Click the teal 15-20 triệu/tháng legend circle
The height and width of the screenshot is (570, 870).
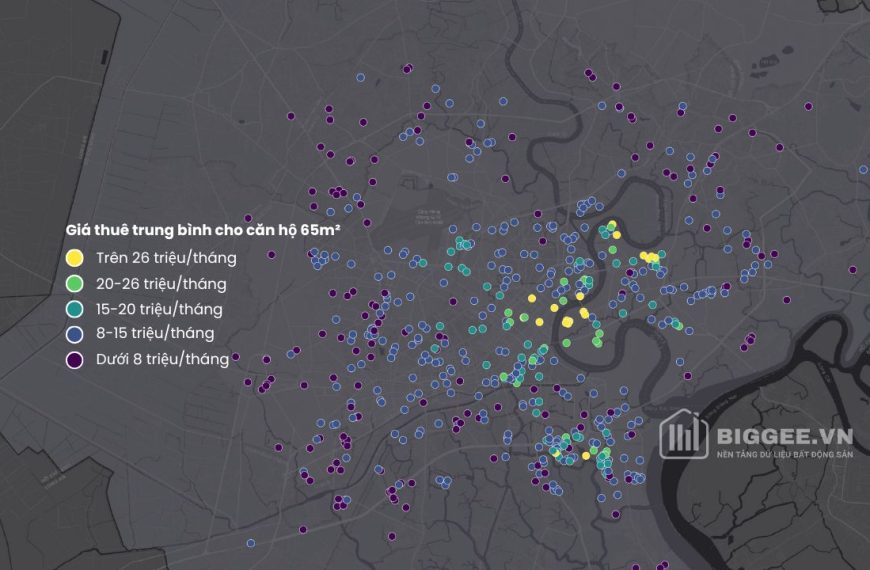tap(74, 309)
